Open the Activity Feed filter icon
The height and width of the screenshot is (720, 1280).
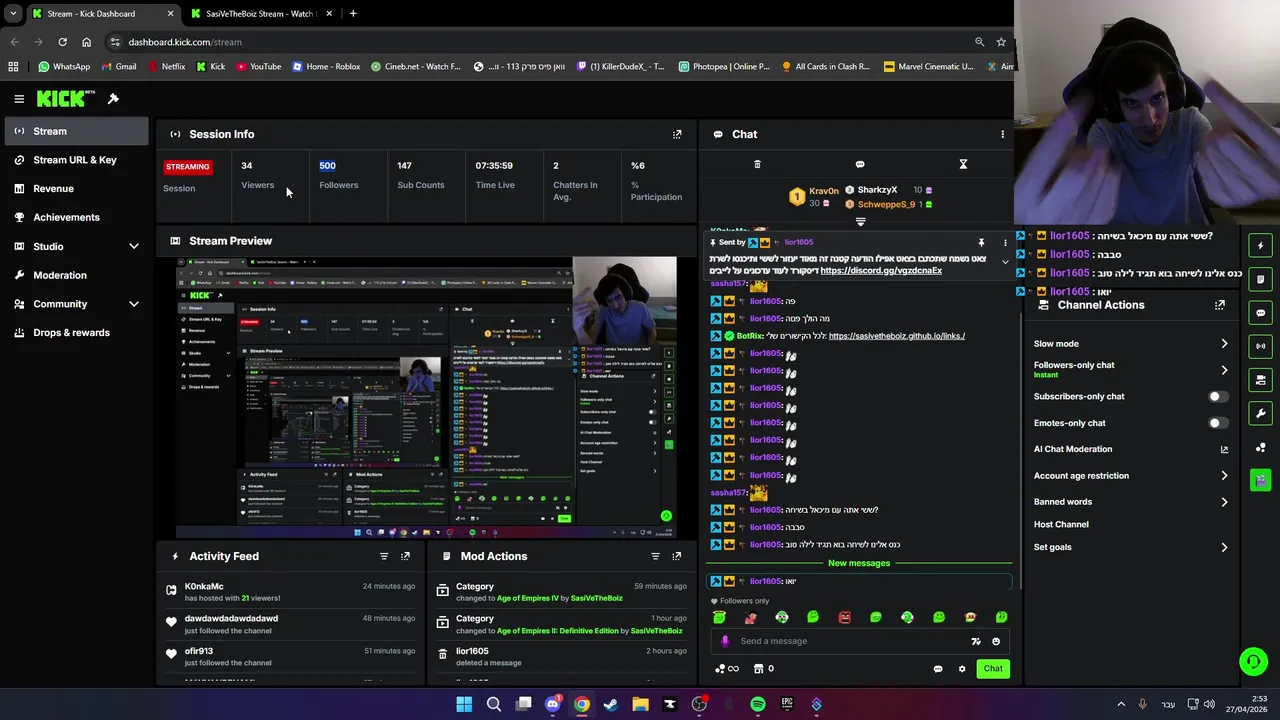pos(384,556)
